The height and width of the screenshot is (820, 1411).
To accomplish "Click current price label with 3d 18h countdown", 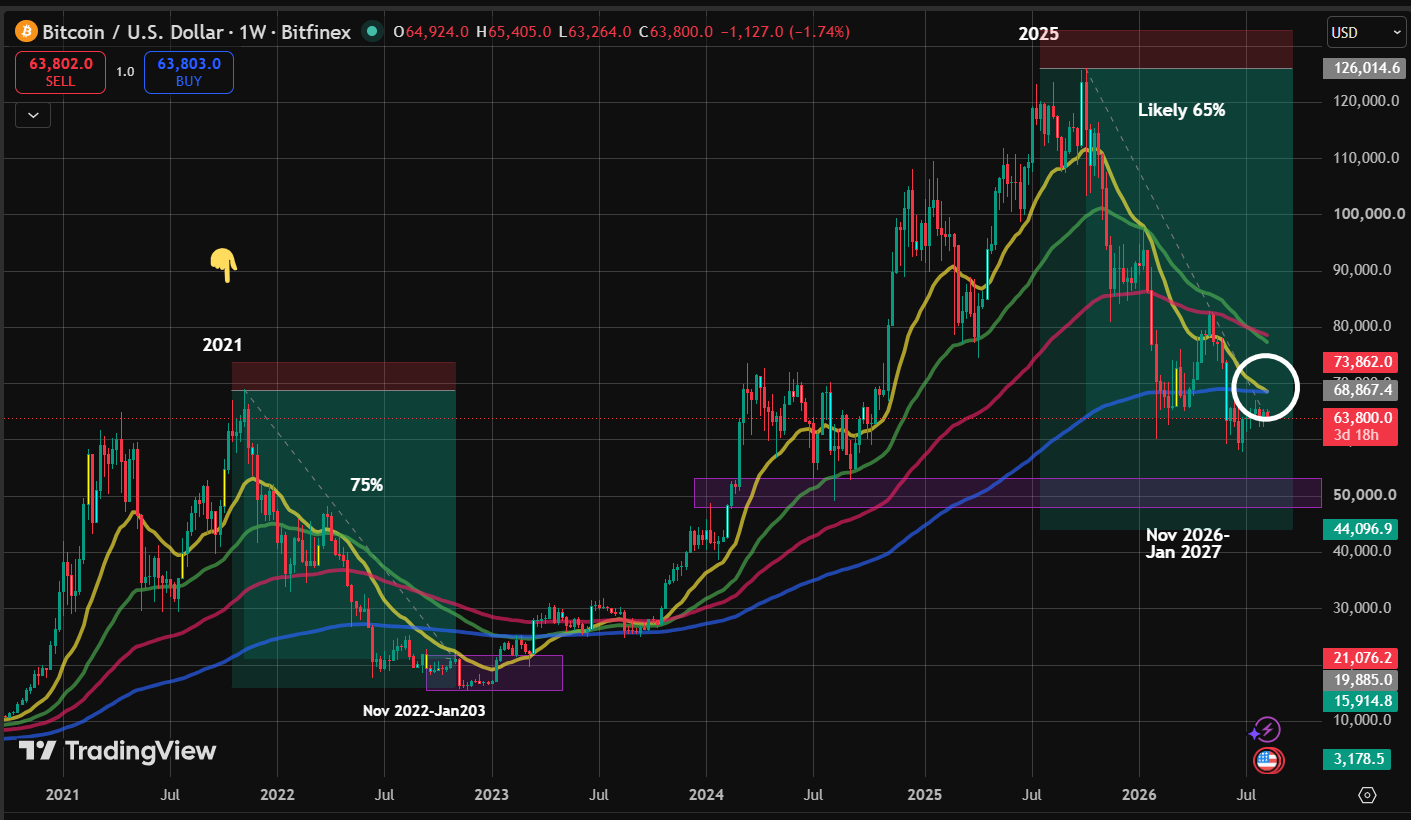I will (1361, 427).
